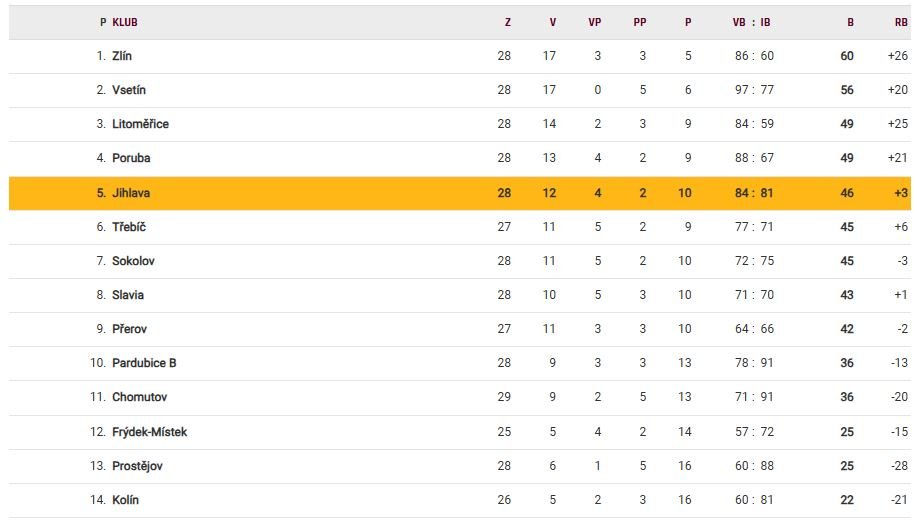Click the RB goal difference header

(901, 22)
